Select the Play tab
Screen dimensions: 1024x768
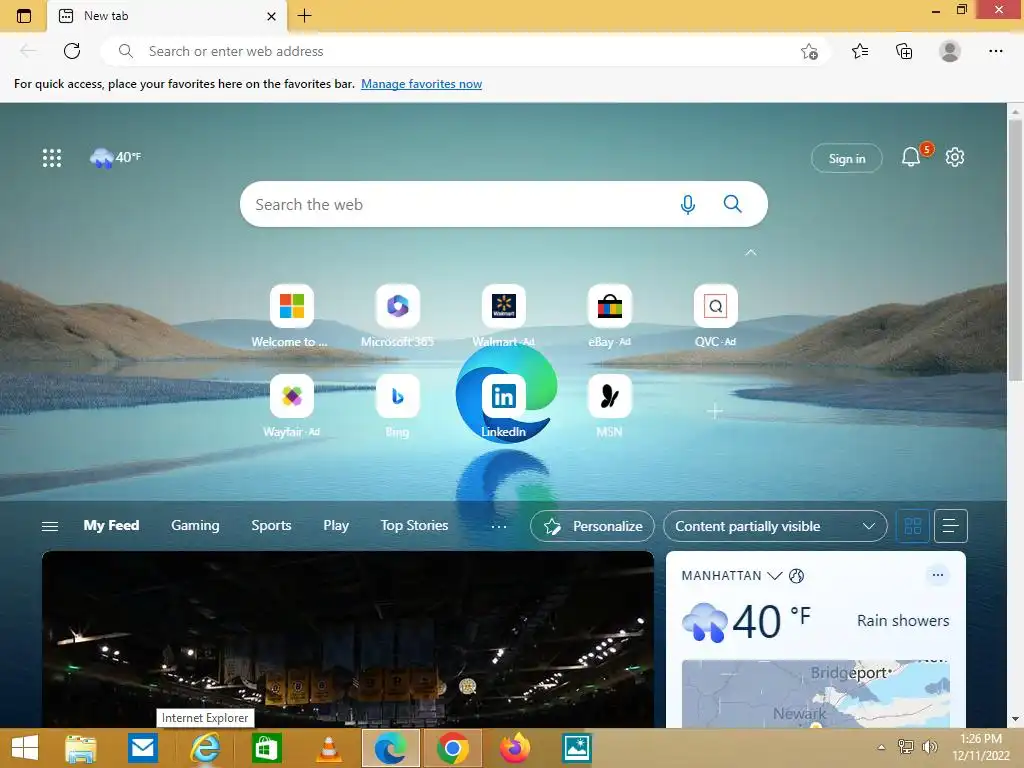coord(336,525)
